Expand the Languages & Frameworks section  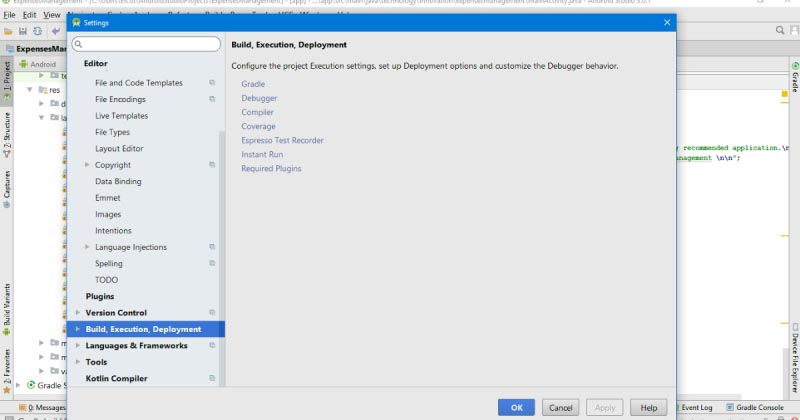(78, 346)
